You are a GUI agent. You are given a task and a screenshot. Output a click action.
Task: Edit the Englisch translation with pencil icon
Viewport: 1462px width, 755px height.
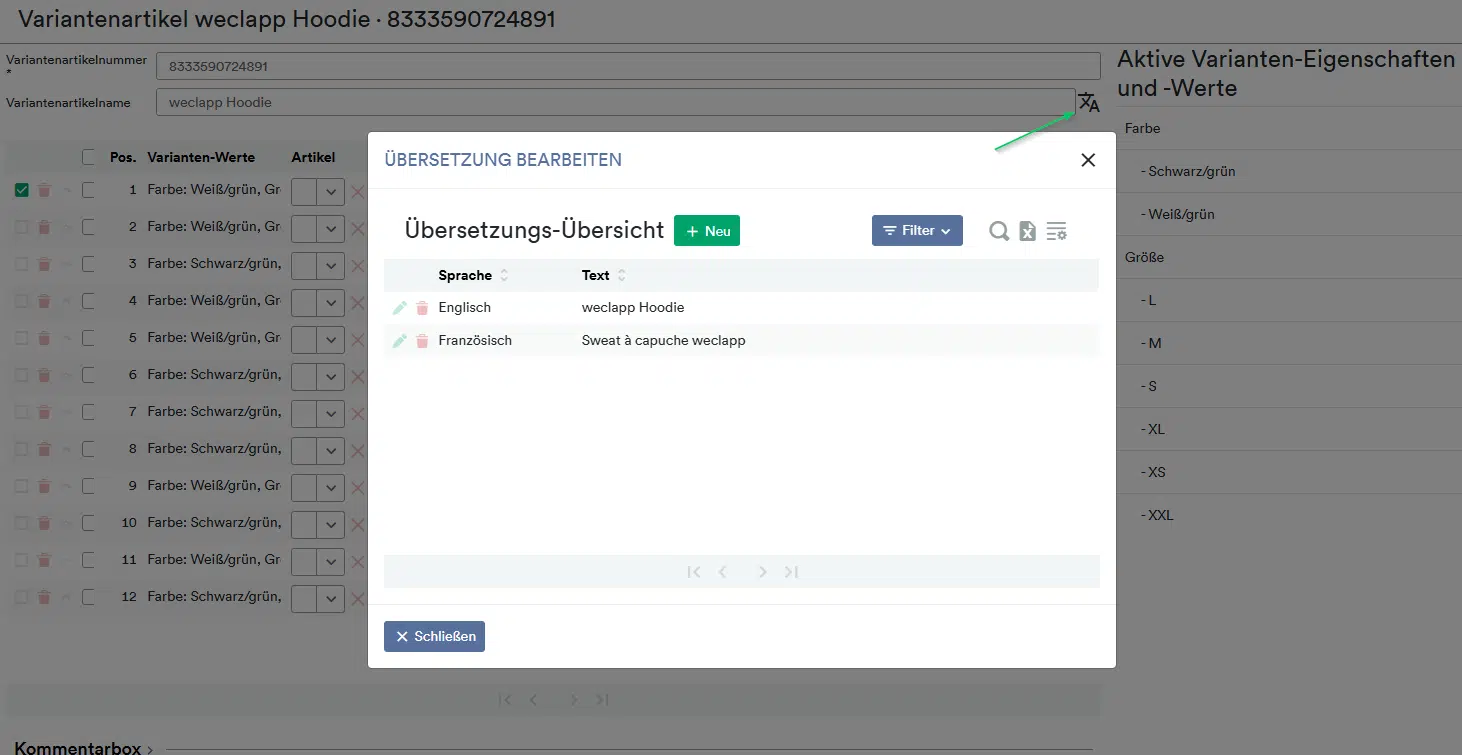(400, 308)
